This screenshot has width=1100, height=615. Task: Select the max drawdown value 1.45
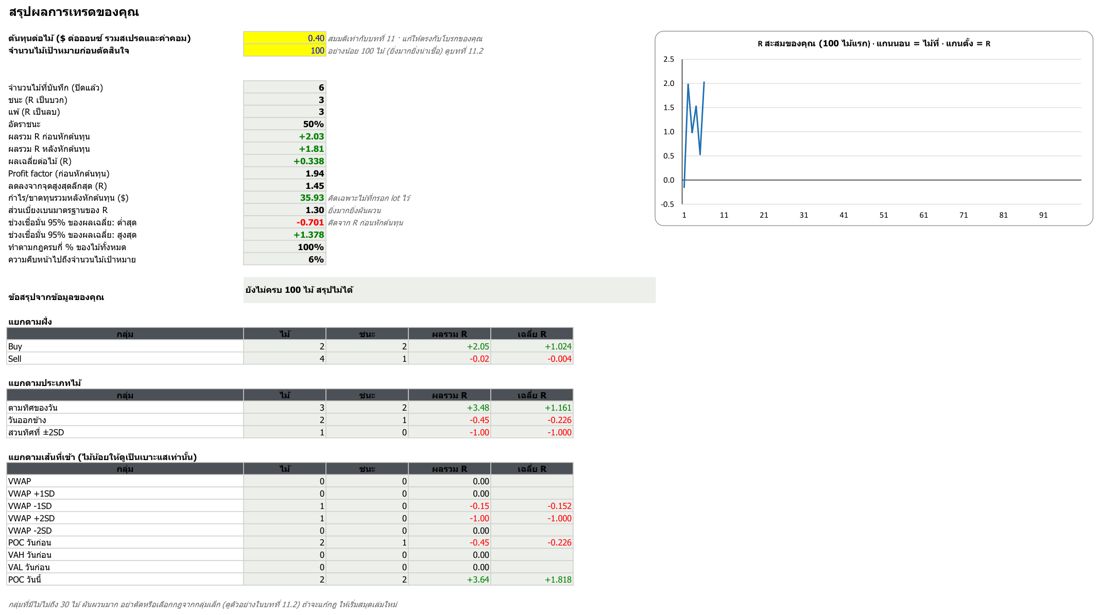tap(284, 186)
